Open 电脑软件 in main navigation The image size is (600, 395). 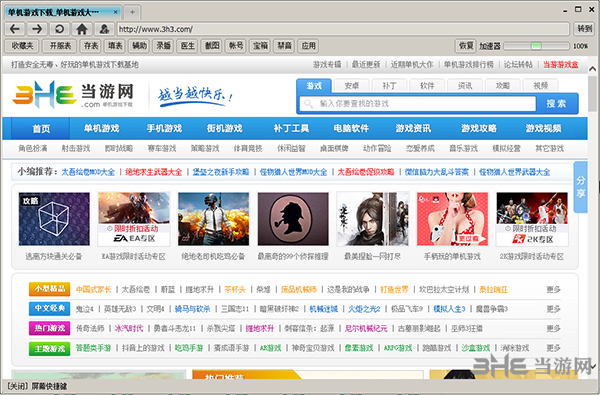[x=351, y=128]
